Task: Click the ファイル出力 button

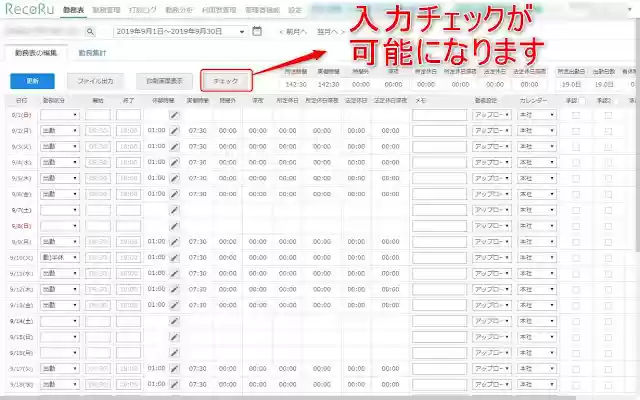Action: 96,81
